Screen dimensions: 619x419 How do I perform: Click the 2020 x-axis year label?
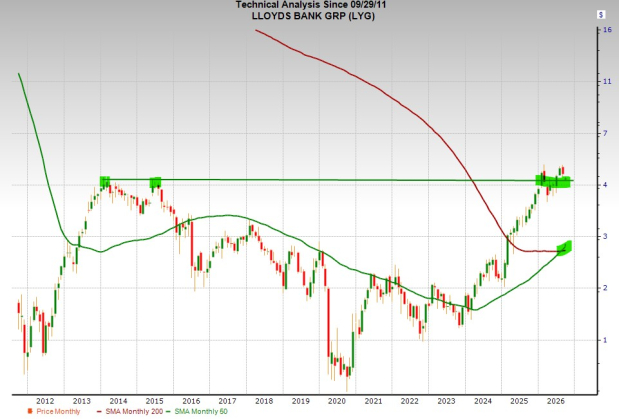tap(337, 401)
